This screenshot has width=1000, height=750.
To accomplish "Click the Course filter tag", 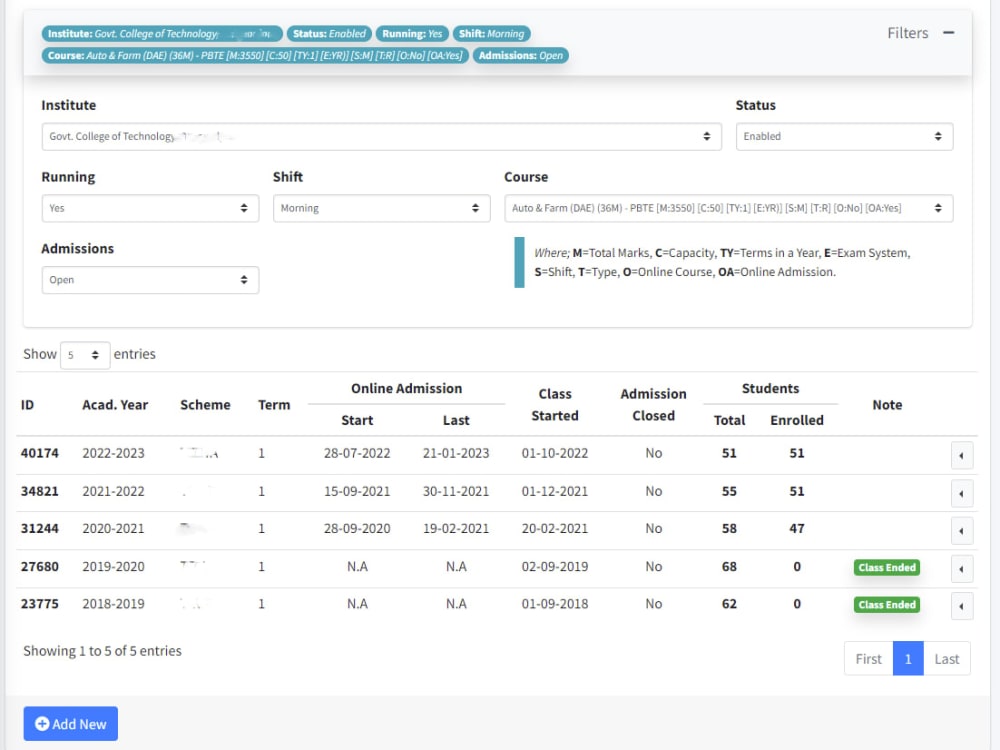I will [x=255, y=55].
